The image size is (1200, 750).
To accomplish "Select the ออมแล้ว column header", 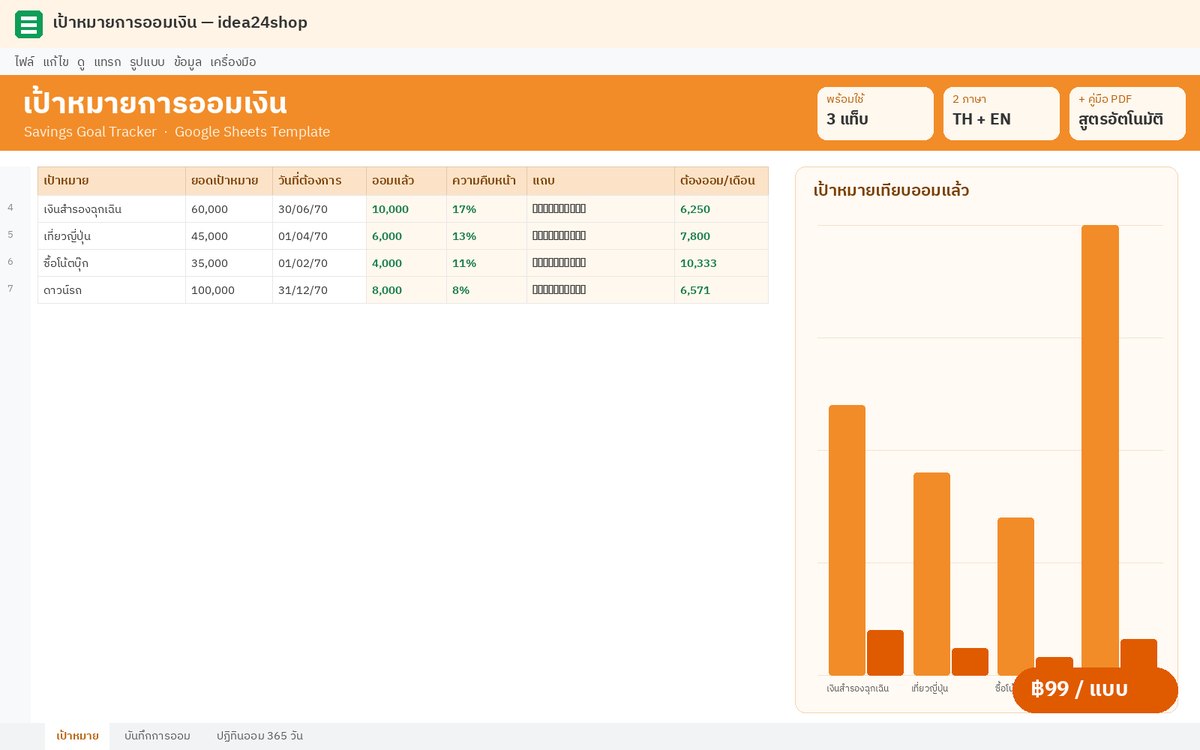I will click(x=406, y=181).
